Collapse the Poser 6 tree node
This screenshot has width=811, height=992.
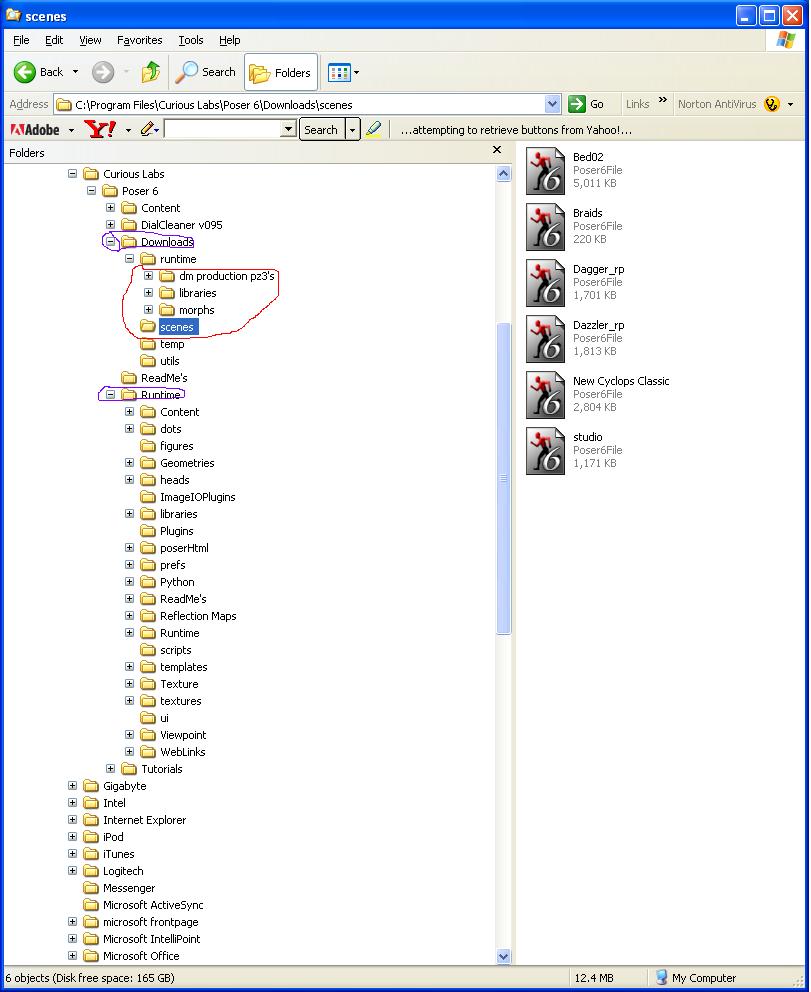tap(91, 190)
